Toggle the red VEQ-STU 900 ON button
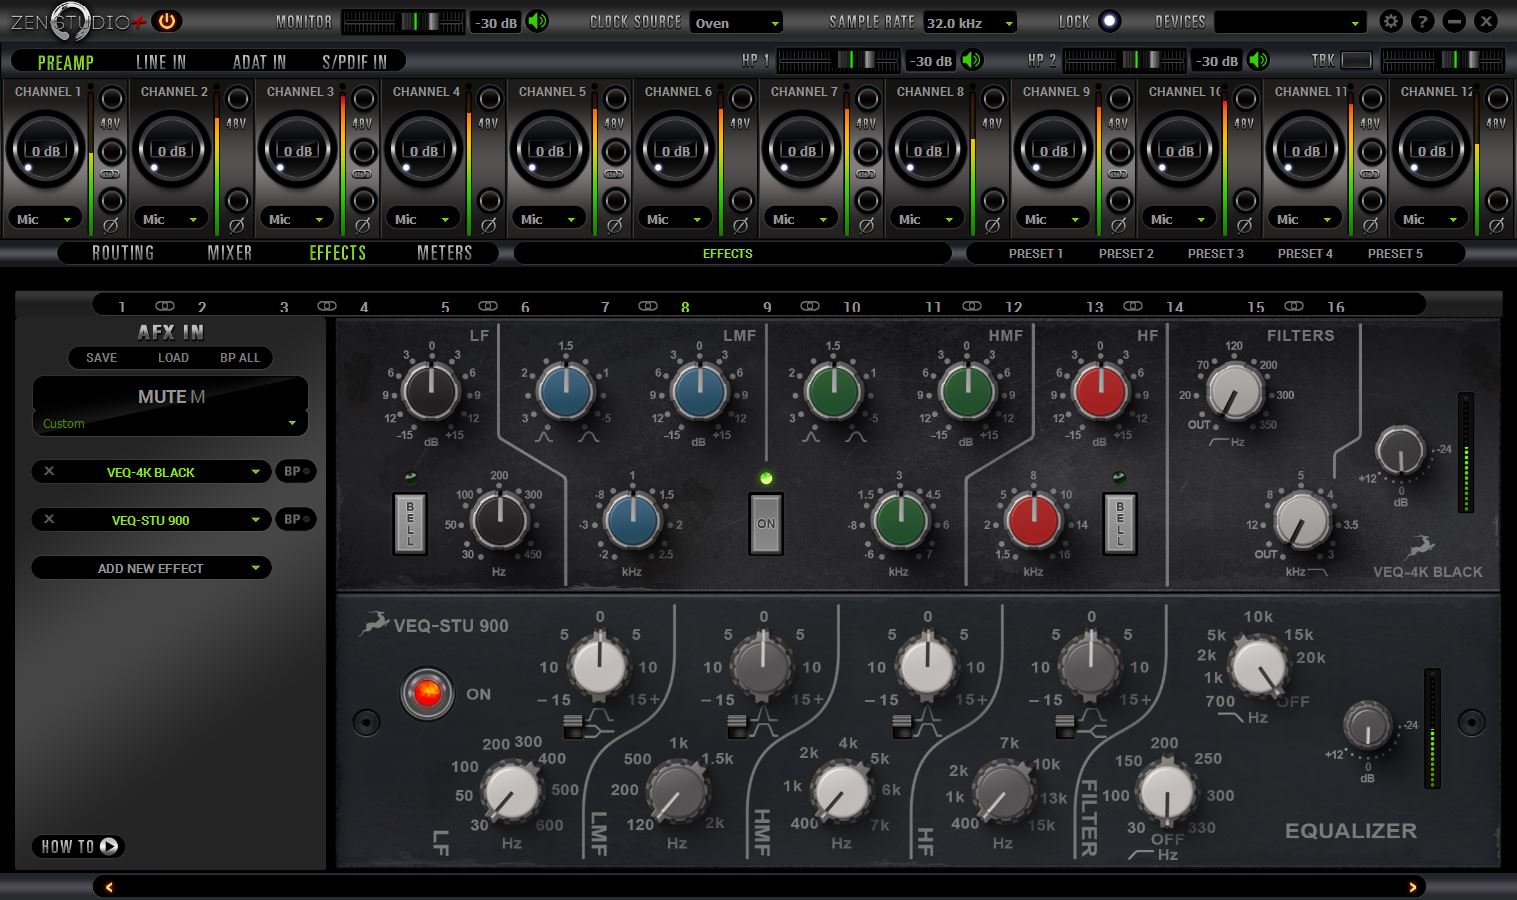The image size is (1517, 900). pos(427,694)
